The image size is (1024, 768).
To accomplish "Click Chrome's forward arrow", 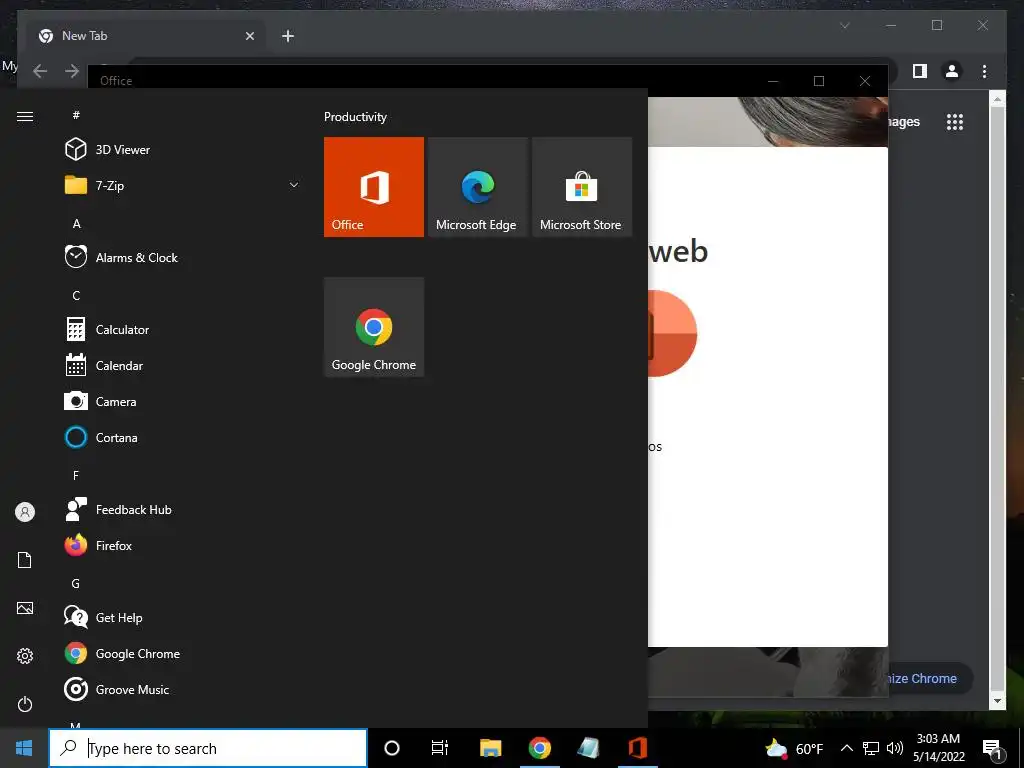I will (72, 71).
